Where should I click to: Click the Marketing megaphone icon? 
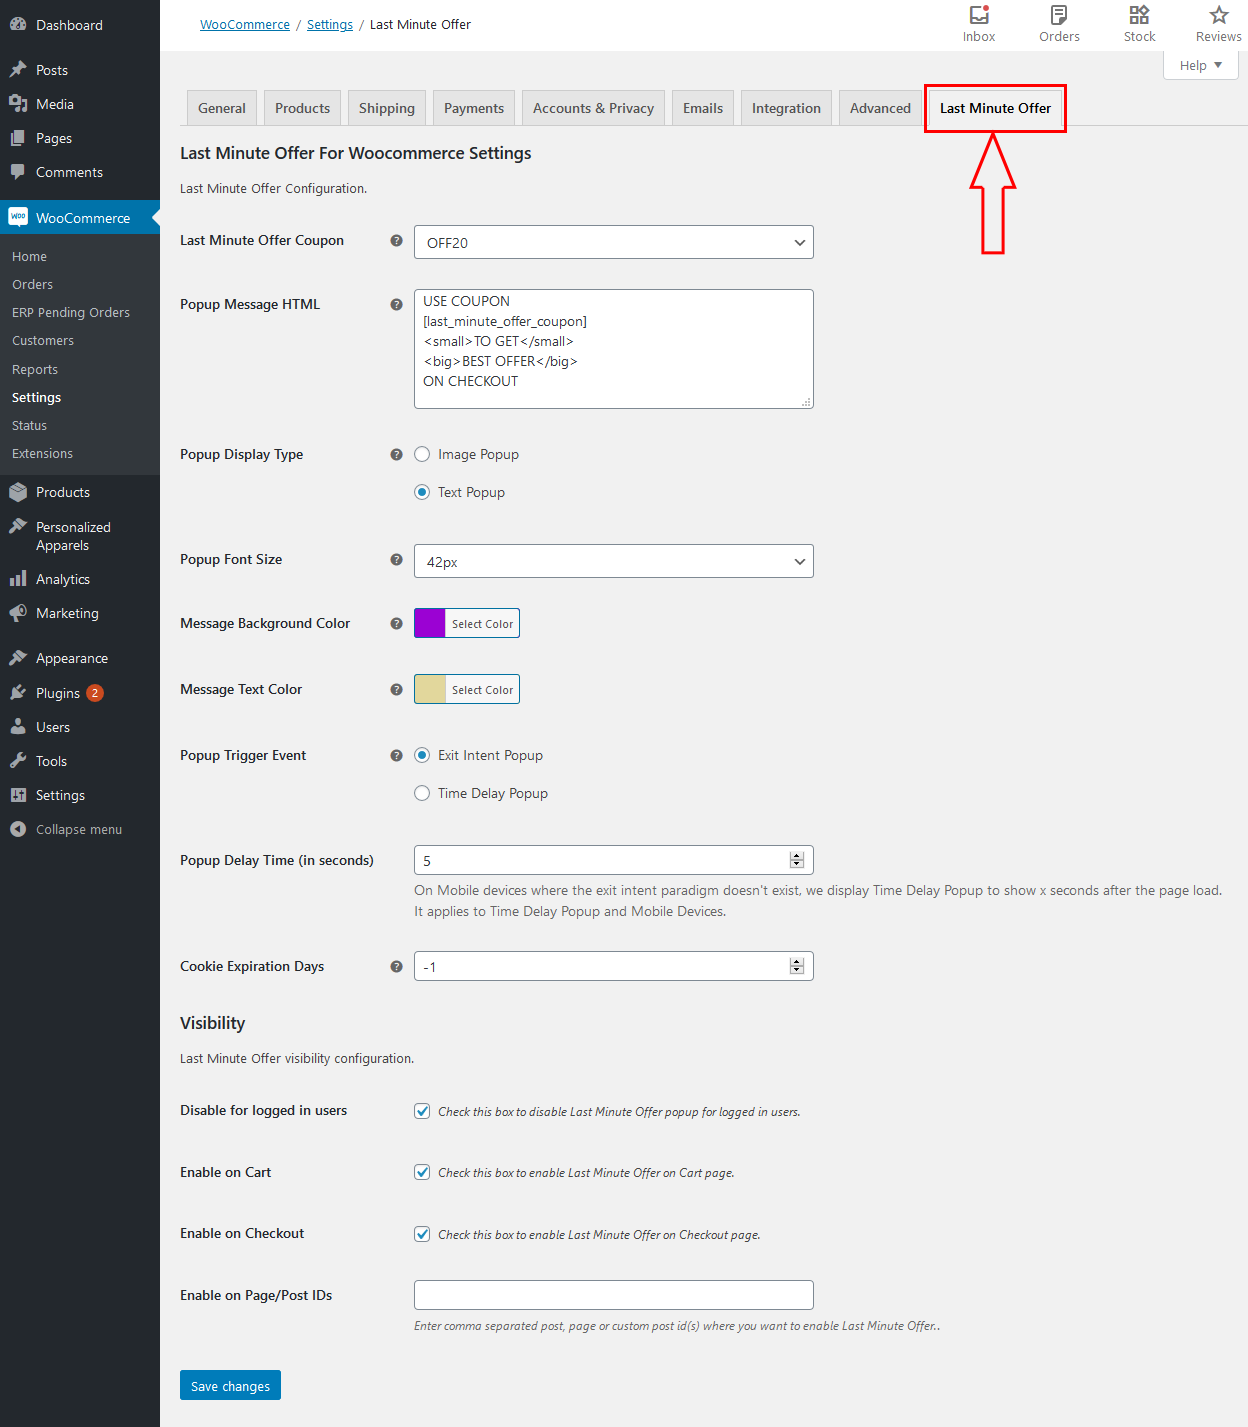point(18,613)
